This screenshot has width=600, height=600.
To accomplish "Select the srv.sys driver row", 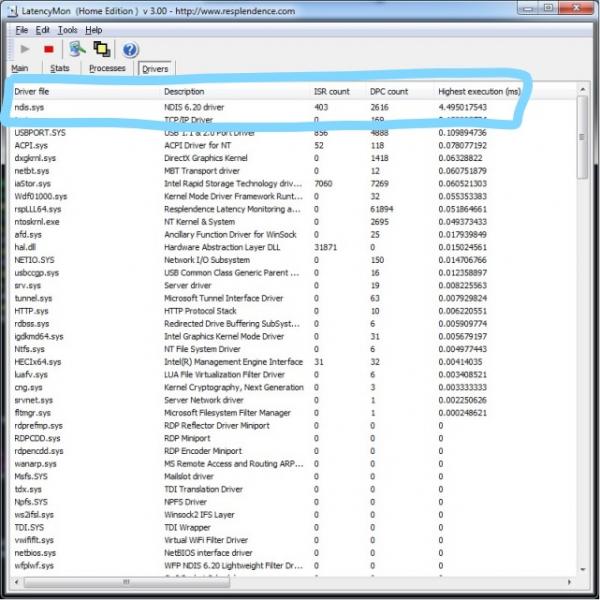I will point(293,285).
